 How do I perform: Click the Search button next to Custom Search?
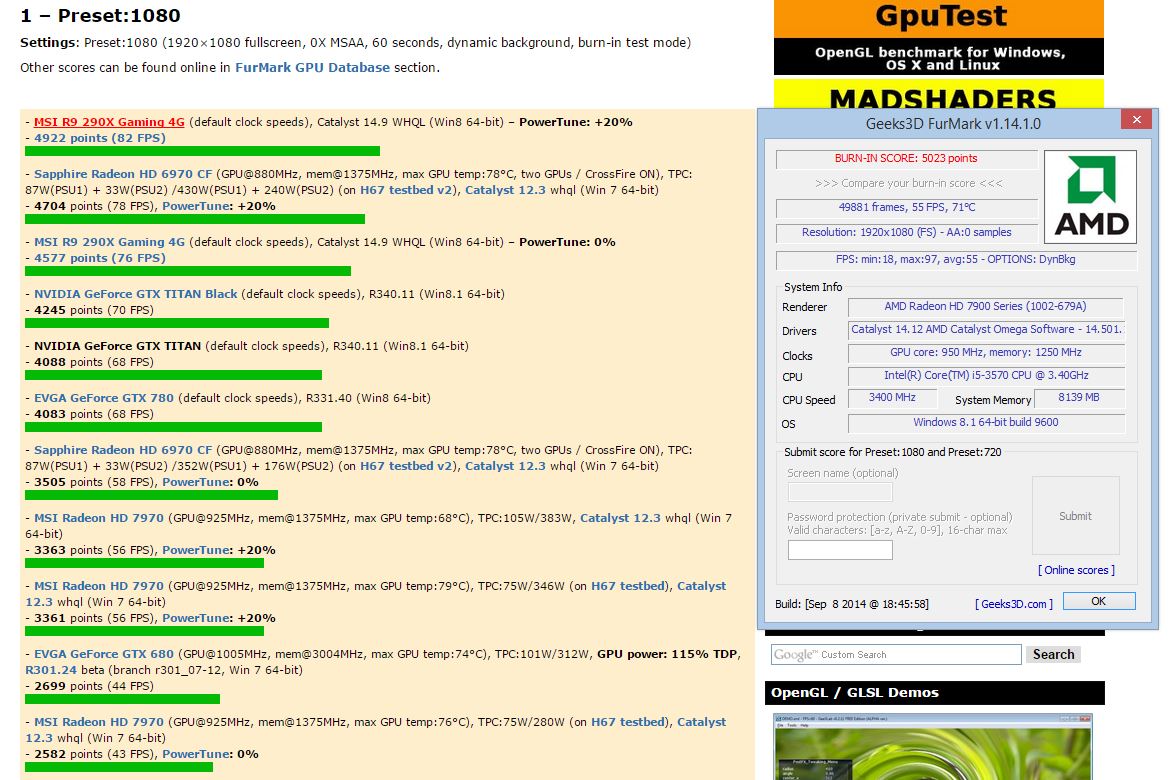1053,654
